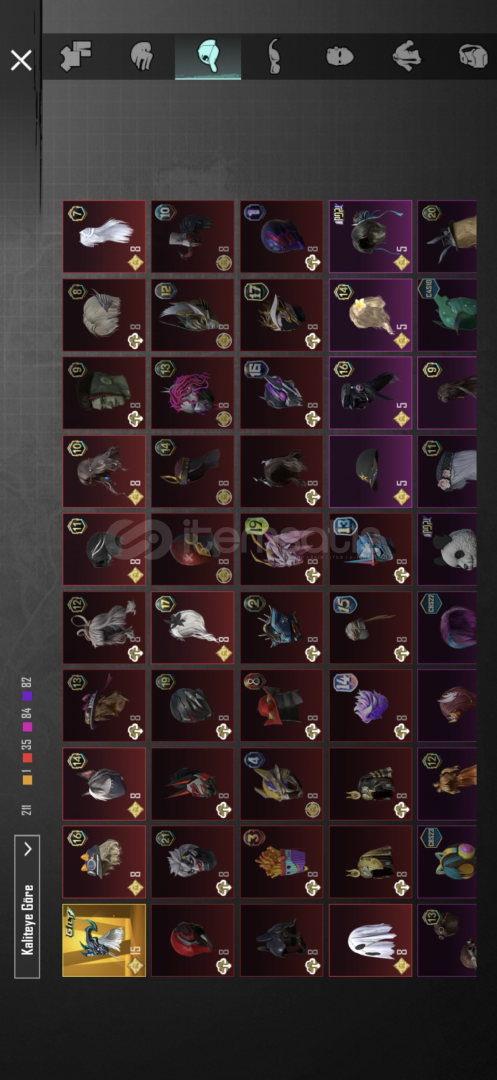
Task: Select the dark blue helmet labeled 1
Action: [x=282, y=236]
